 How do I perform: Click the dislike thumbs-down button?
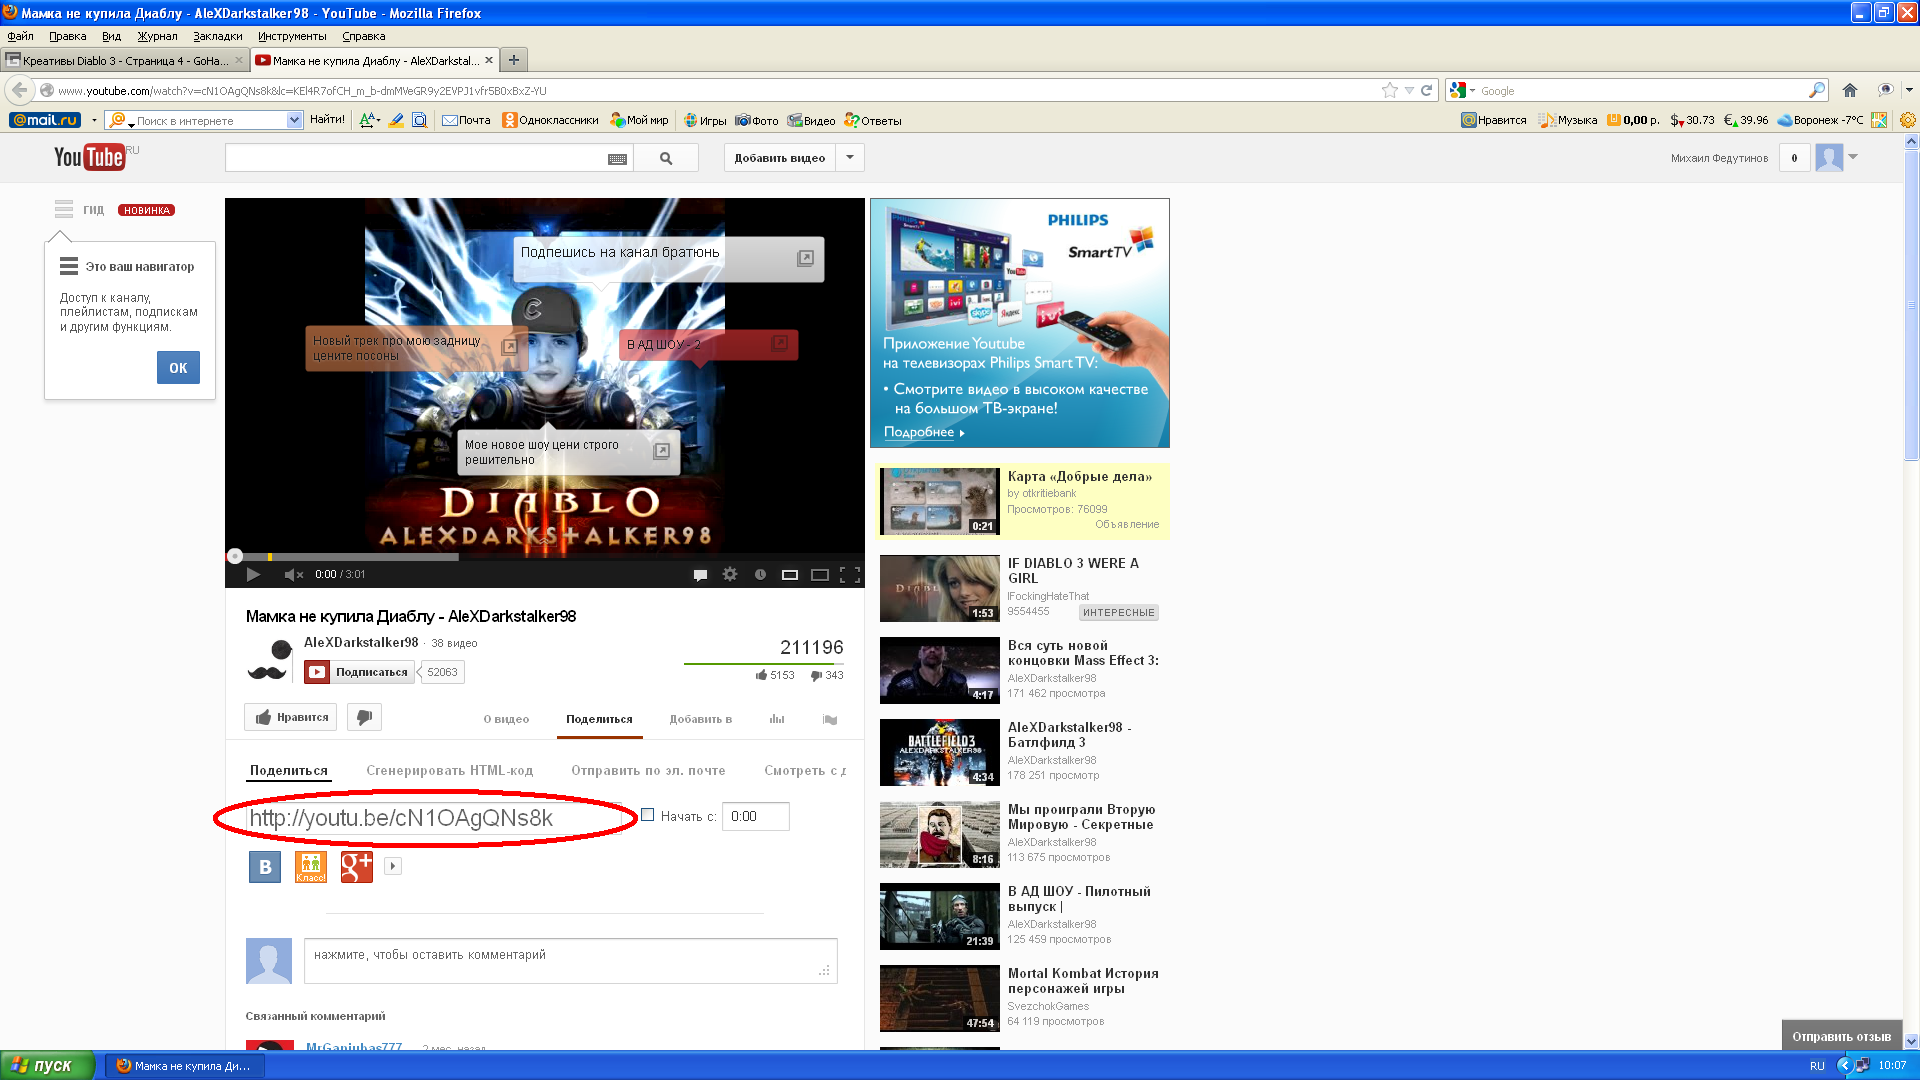click(364, 717)
